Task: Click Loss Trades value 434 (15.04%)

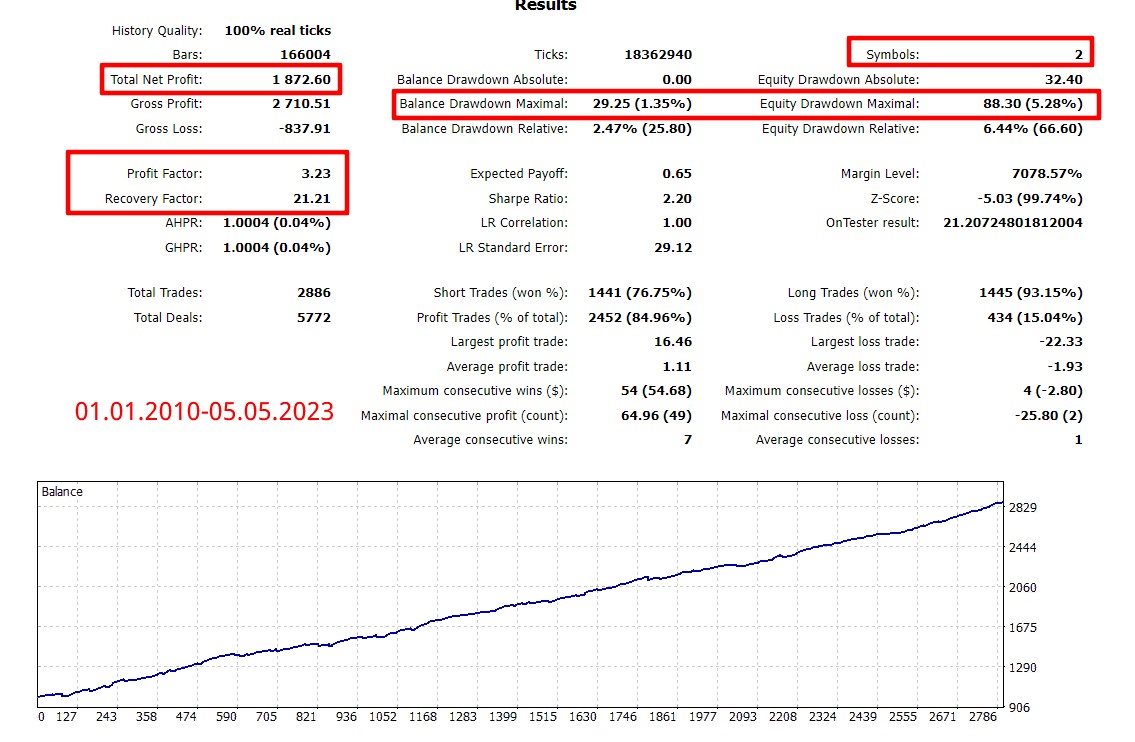Action: (1035, 317)
